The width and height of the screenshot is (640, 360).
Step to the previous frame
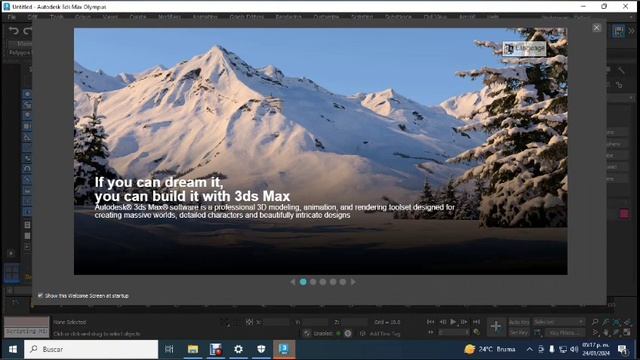443,322
